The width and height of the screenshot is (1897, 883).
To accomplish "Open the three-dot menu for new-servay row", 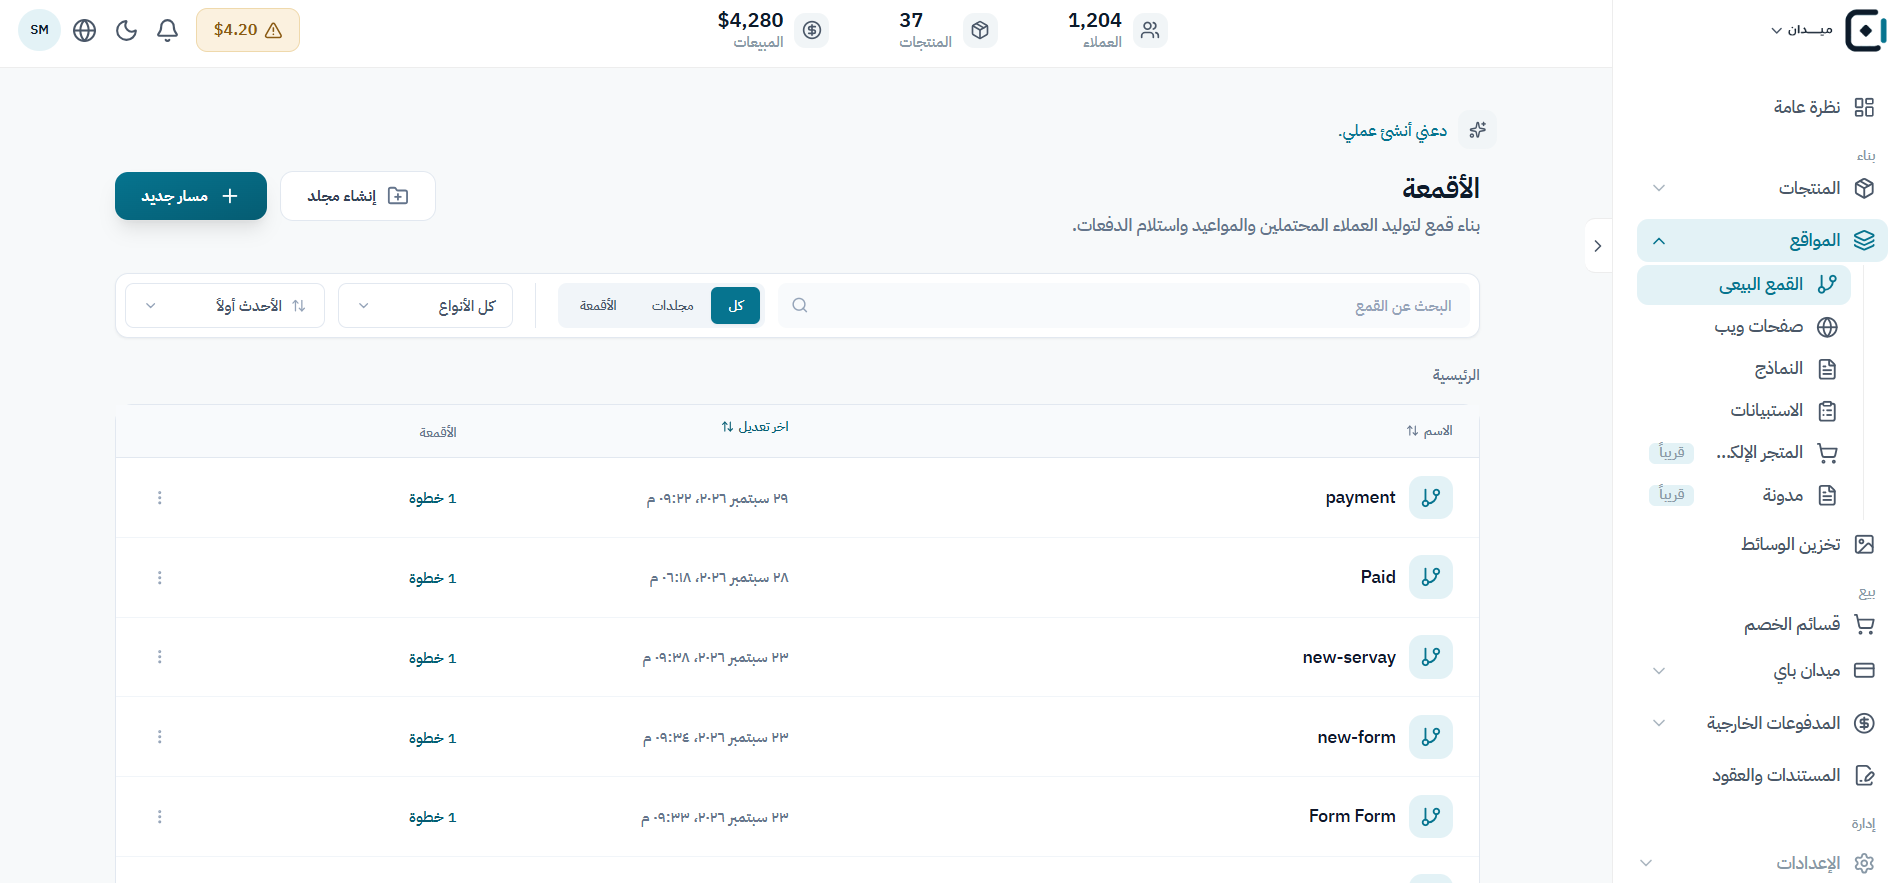I will coord(160,657).
